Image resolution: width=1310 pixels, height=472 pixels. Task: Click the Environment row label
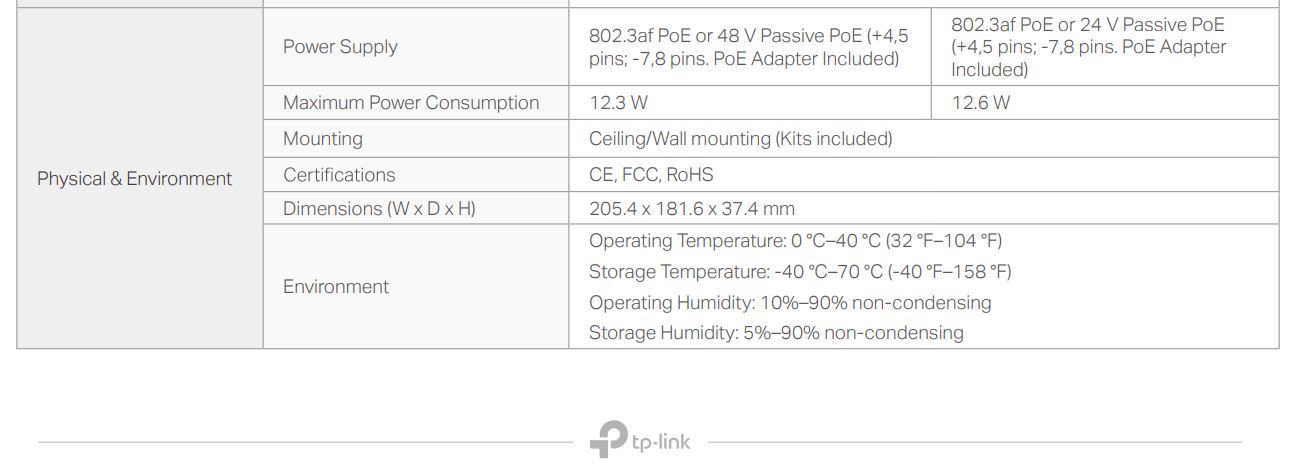tap(336, 287)
